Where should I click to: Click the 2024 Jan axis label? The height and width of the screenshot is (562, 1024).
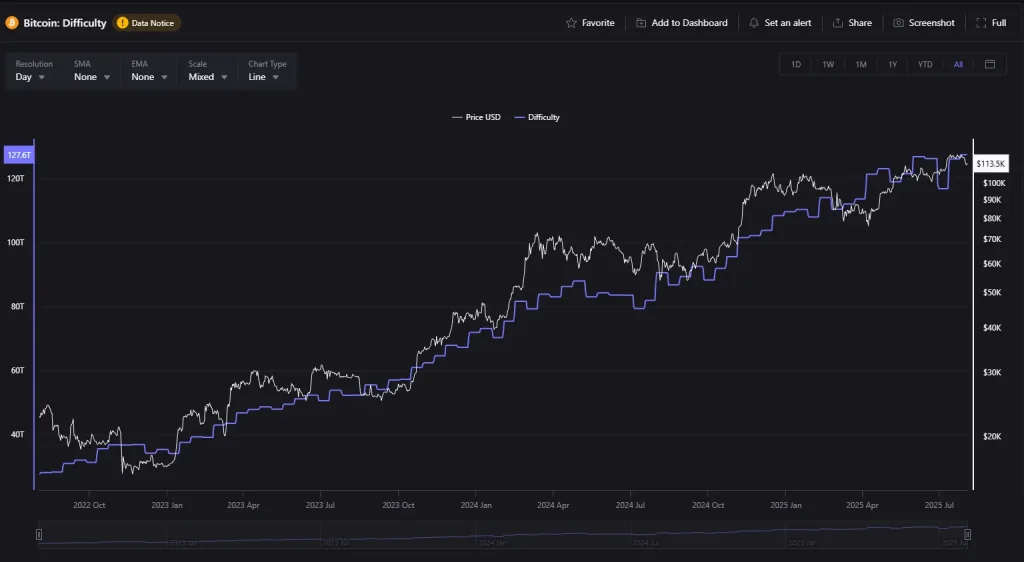tap(476, 505)
